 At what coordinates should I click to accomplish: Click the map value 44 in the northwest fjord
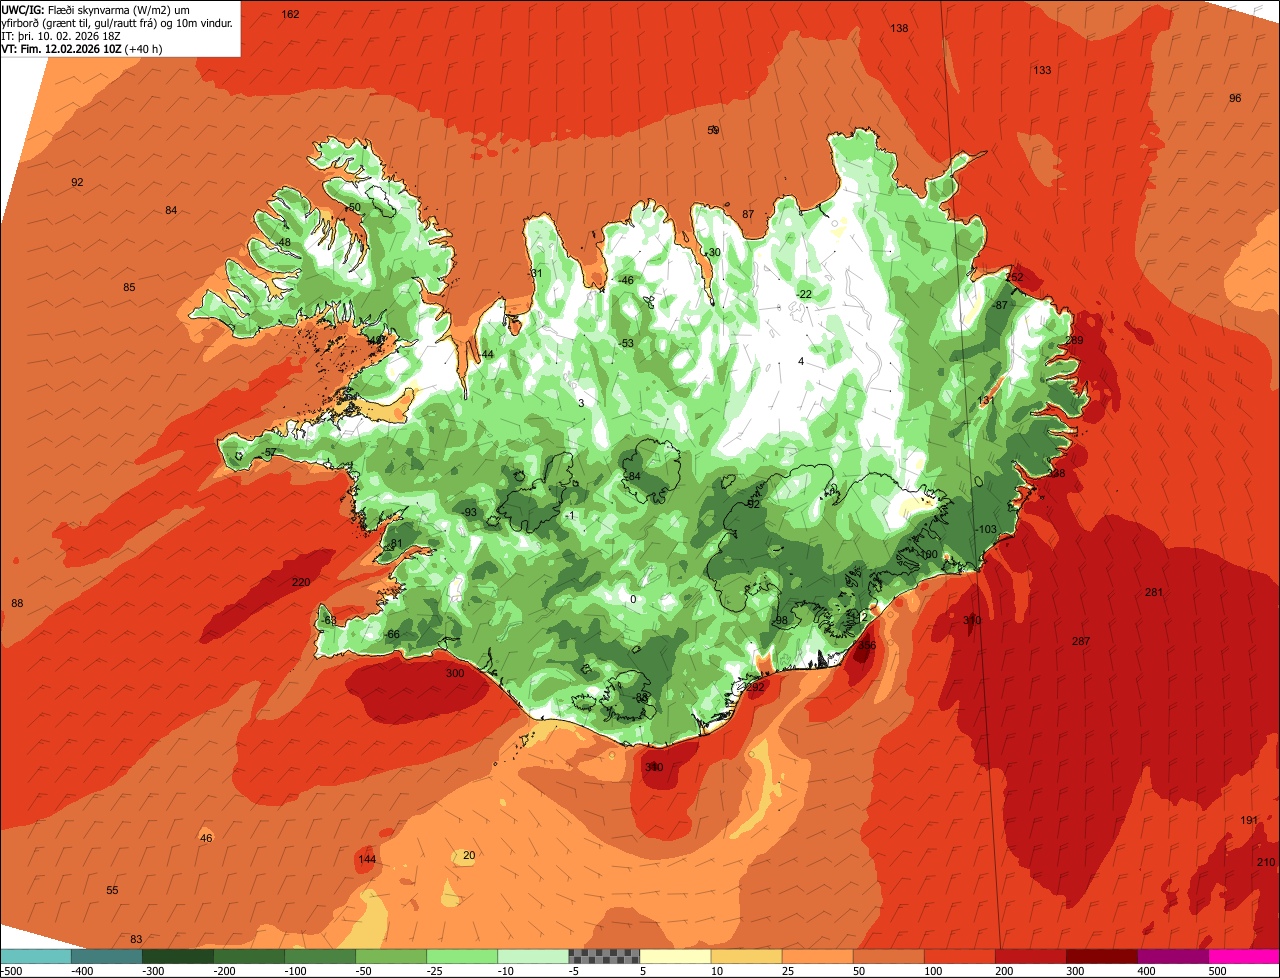487,355
